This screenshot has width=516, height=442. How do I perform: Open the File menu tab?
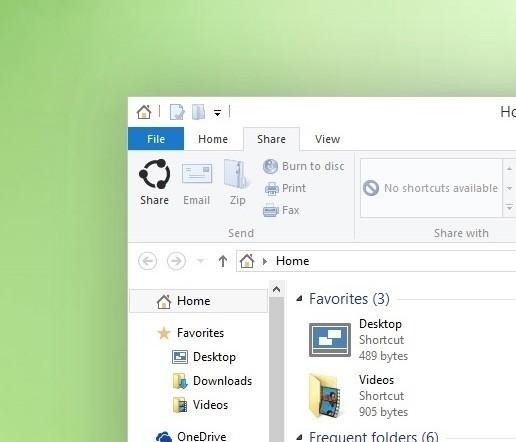click(156, 139)
